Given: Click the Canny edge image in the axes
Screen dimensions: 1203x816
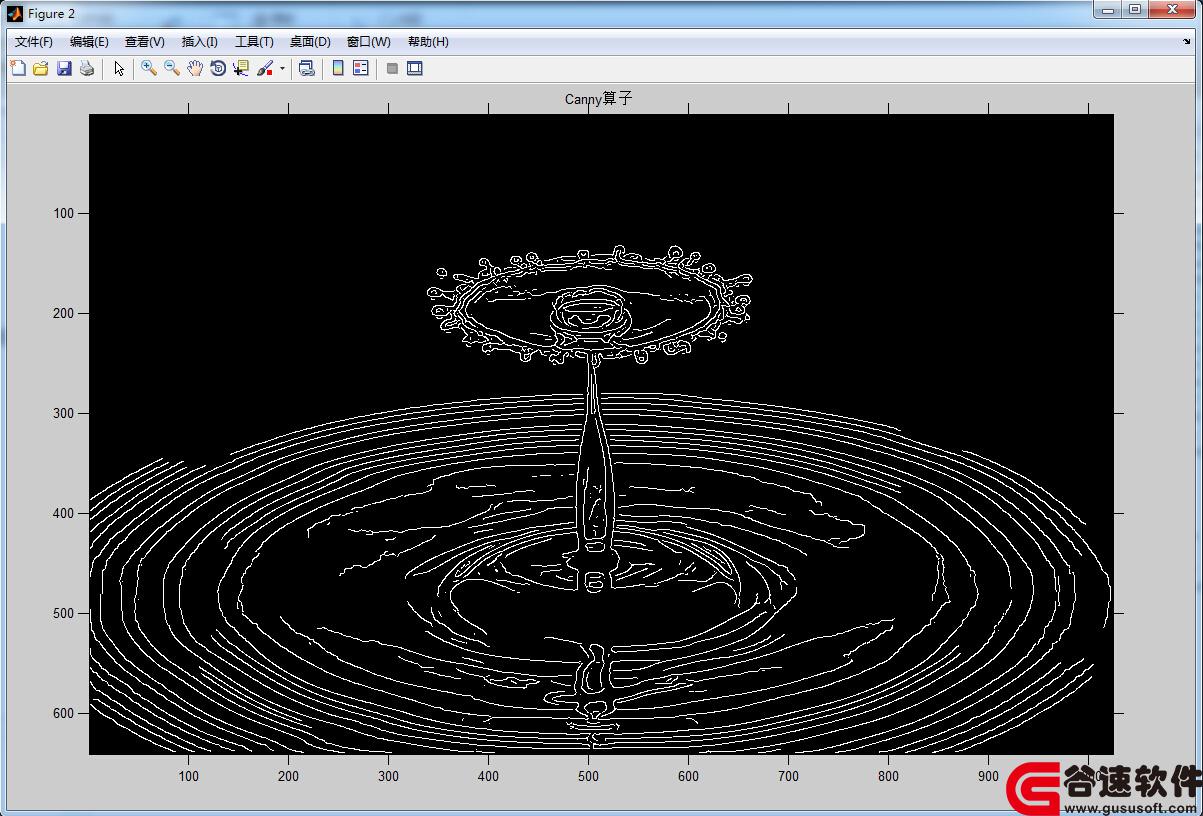Looking at the screenshot, I should click(x=601, y=434).
